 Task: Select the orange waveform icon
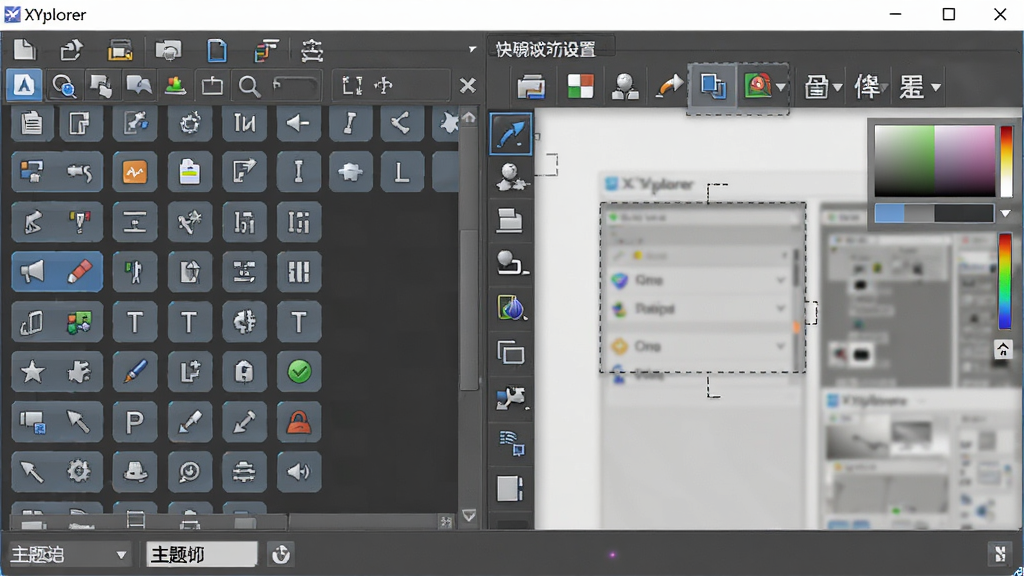coord(135,172)
